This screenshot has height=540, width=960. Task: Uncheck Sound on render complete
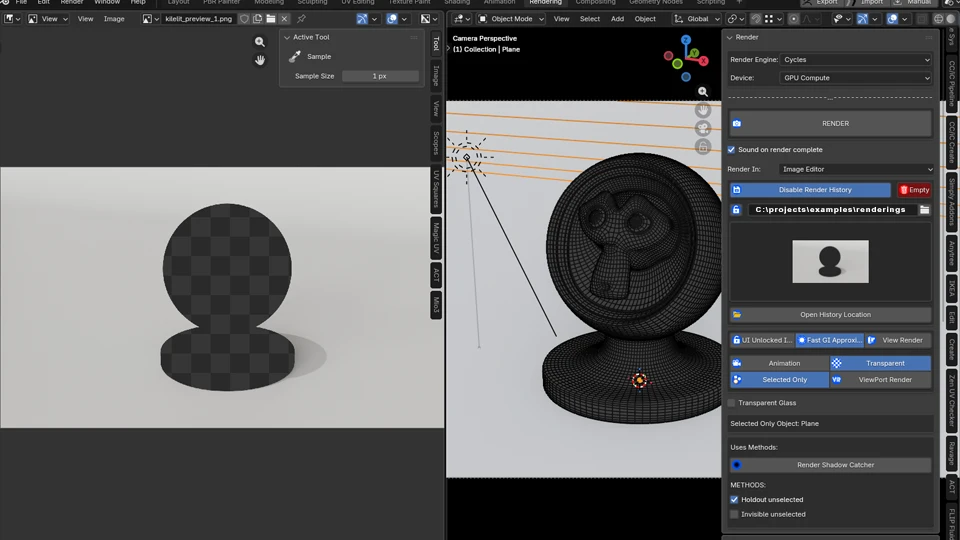732,150
